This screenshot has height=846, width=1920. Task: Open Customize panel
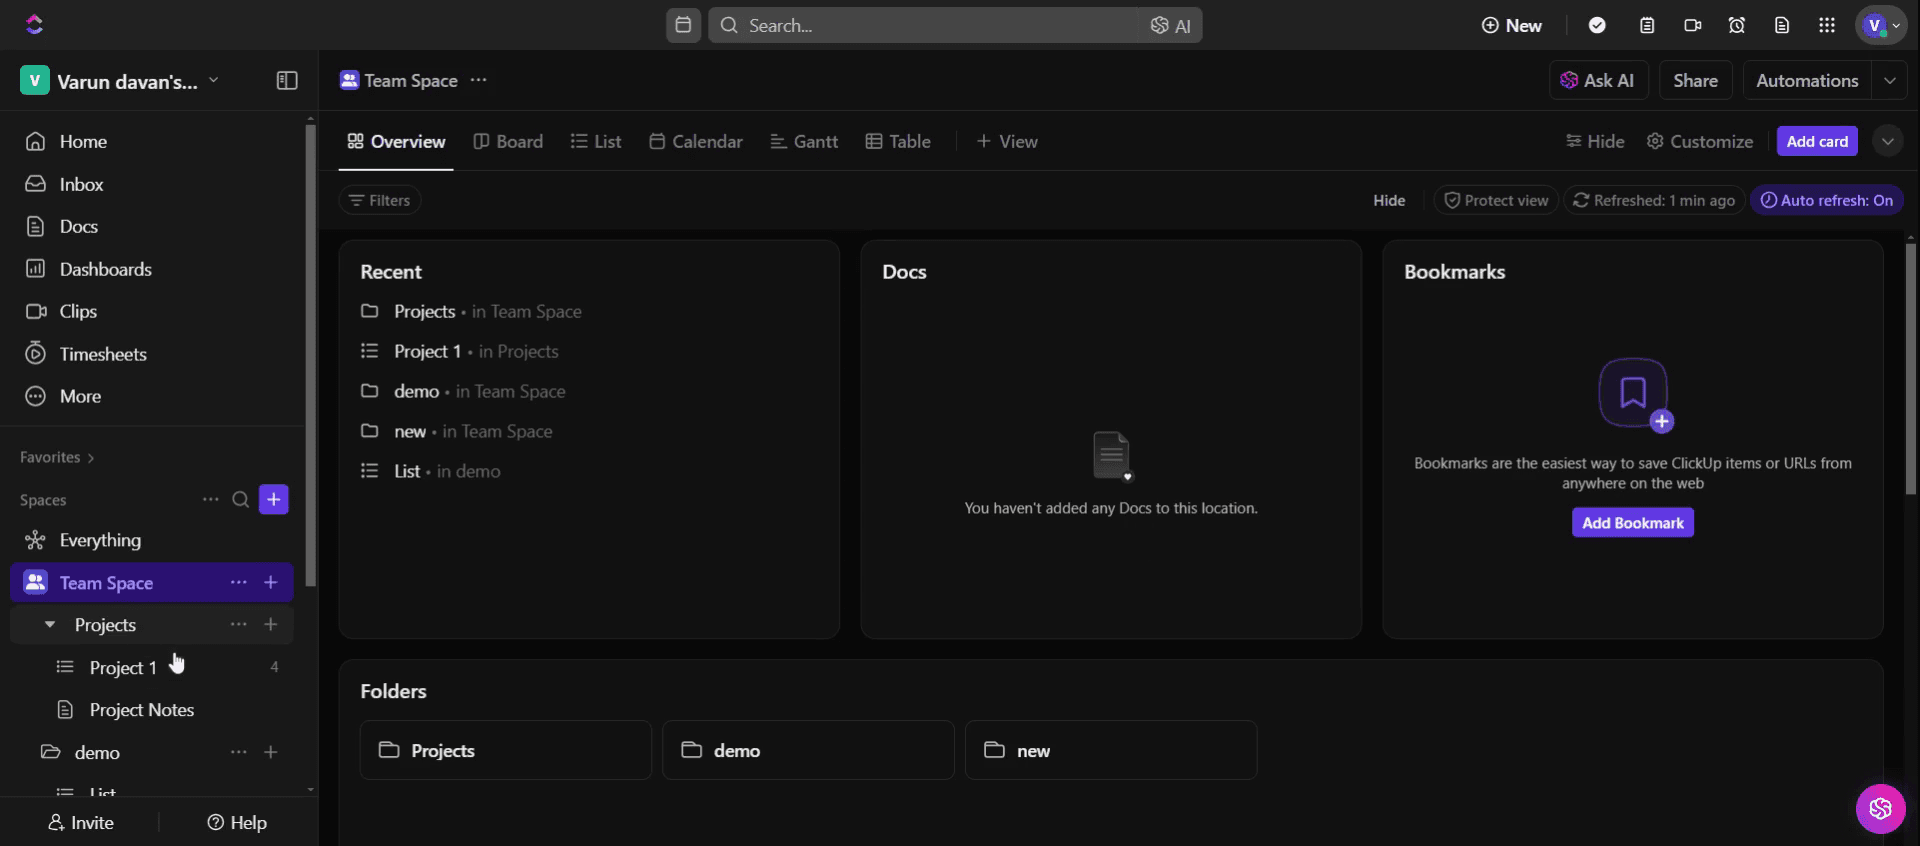point(1700,141)
